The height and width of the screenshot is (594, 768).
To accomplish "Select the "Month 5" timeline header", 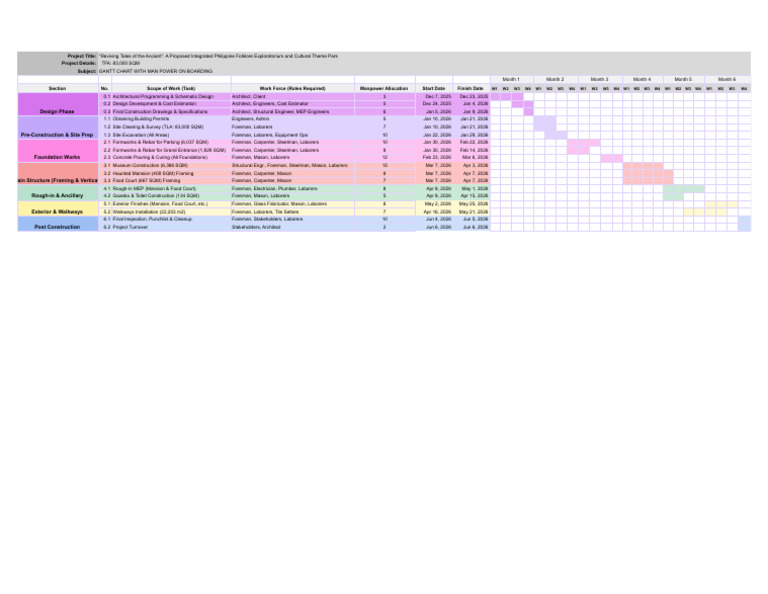I will (684, 79).
